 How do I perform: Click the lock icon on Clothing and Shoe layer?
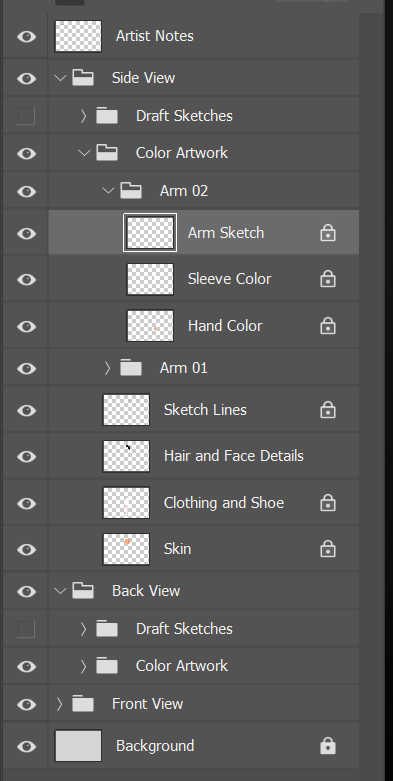pyautogui.click(x=328, y=503)
